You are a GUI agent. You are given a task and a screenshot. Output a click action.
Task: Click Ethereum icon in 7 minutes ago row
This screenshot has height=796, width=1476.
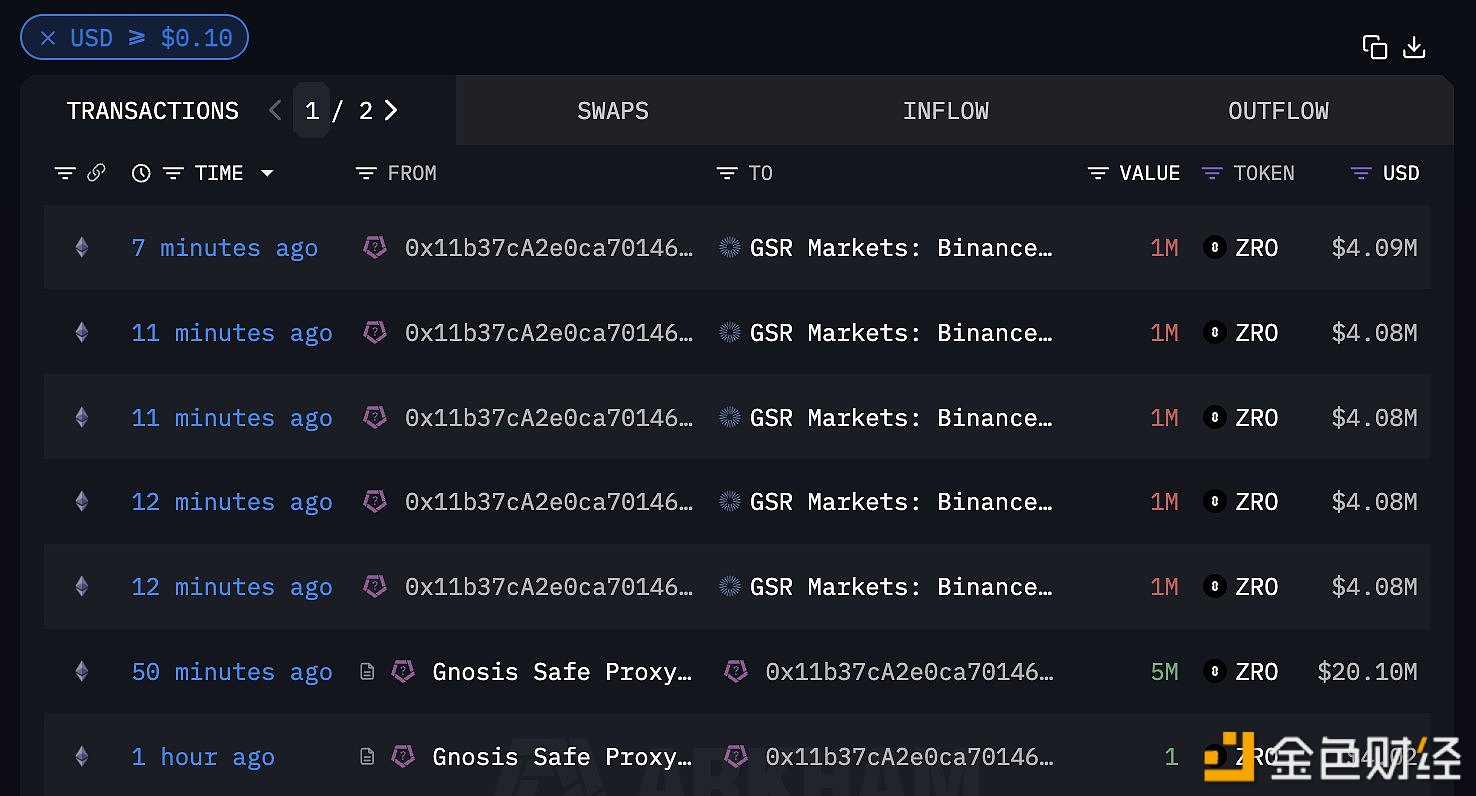[x=82, y=248]
